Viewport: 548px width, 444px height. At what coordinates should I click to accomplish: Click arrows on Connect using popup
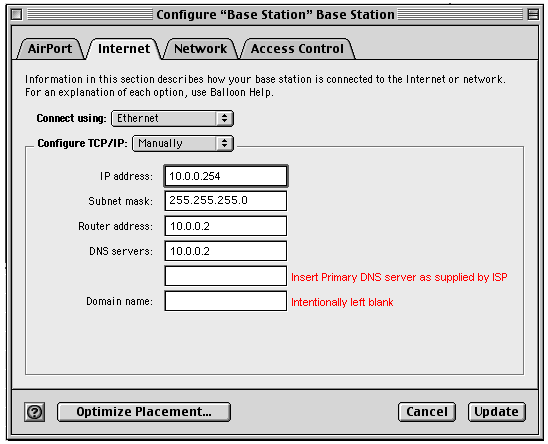[x=224, y=119]
